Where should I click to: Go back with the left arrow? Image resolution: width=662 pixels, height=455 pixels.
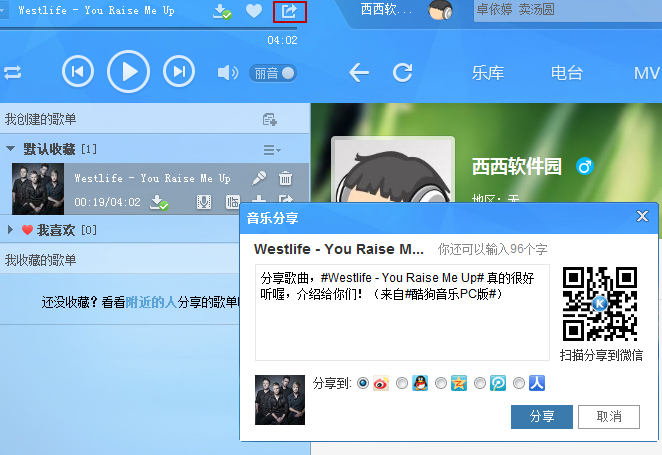[359, 73]
